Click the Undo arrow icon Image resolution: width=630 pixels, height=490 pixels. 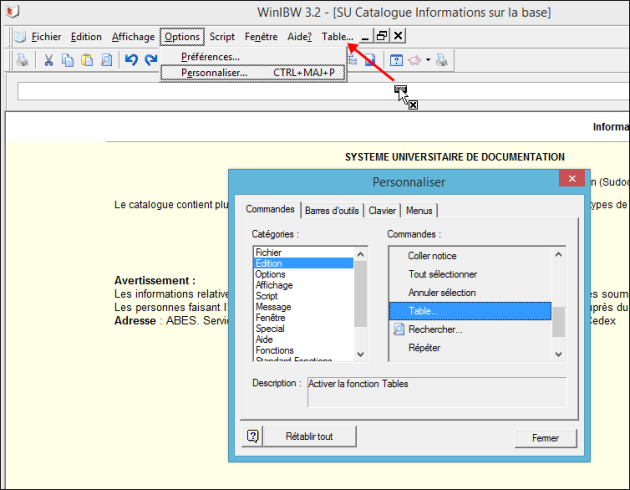(x=131, y=60)
